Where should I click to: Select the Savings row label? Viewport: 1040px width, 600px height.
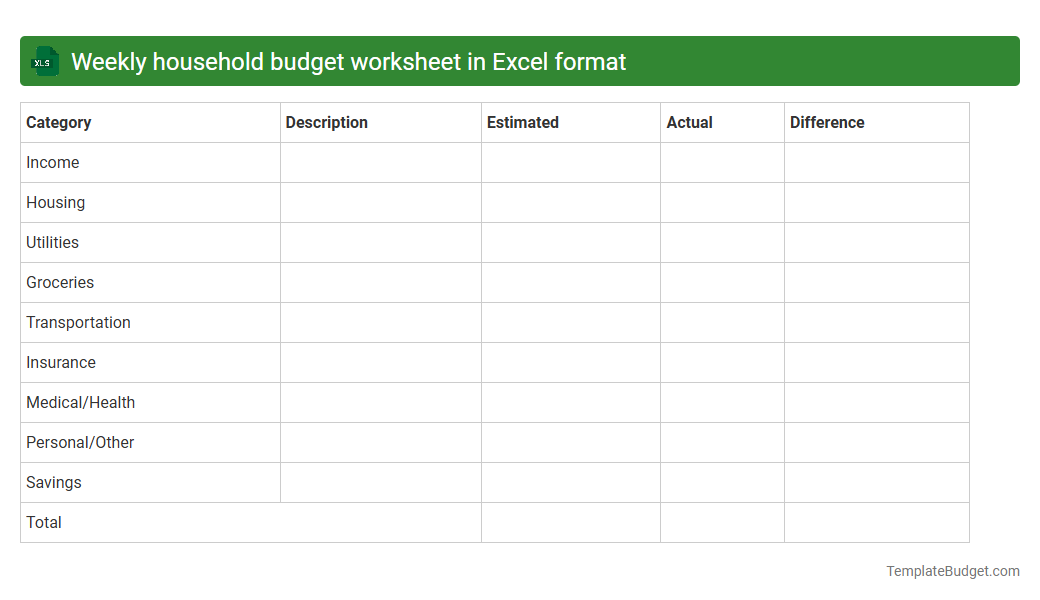53,482
